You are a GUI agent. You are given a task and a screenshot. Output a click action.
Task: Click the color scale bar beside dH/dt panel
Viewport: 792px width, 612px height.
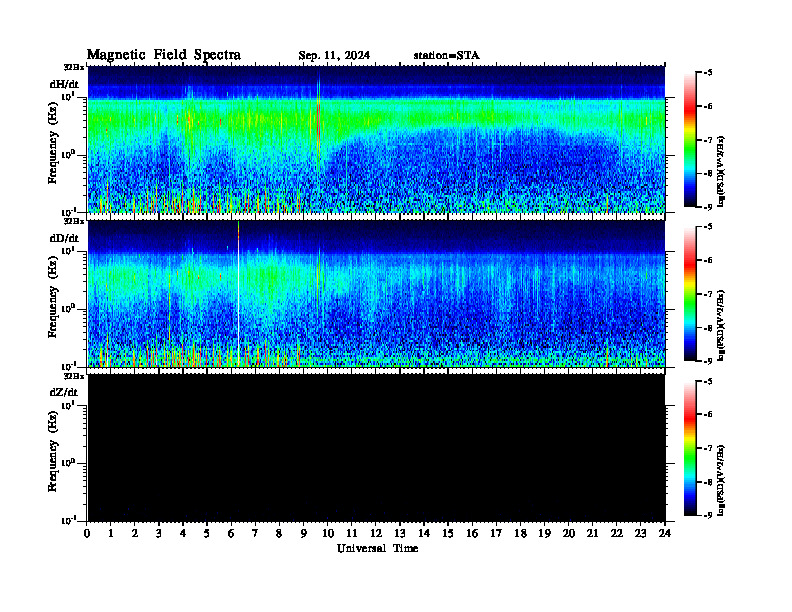pos(689,139)
